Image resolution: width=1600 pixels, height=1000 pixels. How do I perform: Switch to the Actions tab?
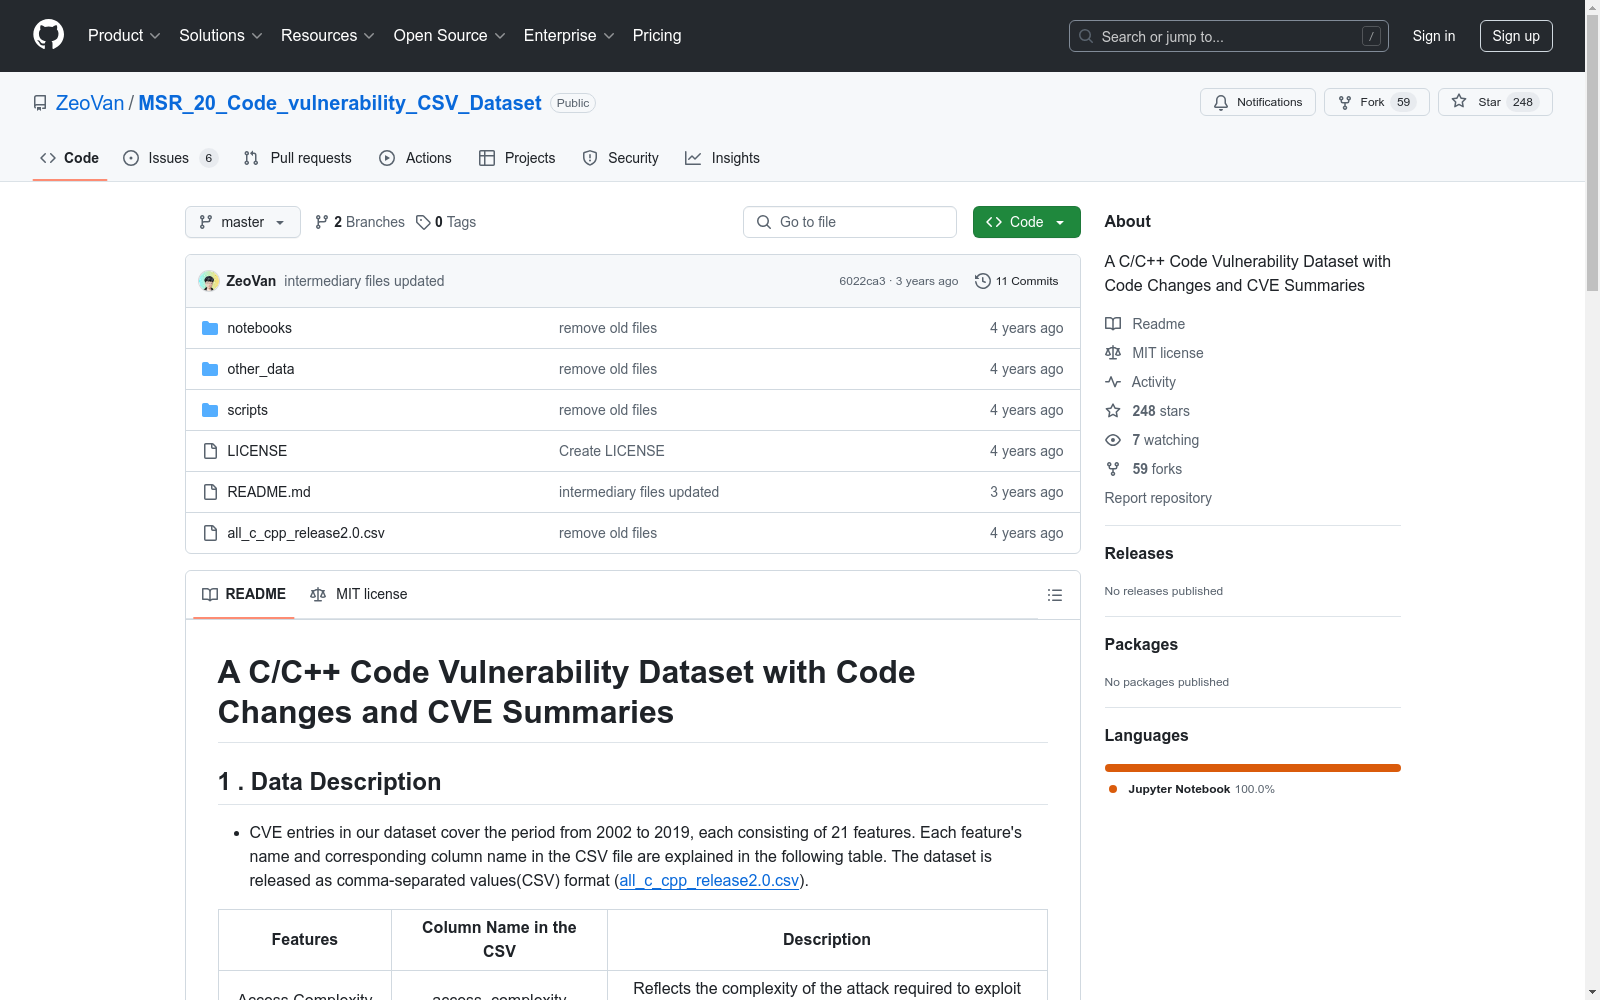pyautogui.click(x=416, y=158)
